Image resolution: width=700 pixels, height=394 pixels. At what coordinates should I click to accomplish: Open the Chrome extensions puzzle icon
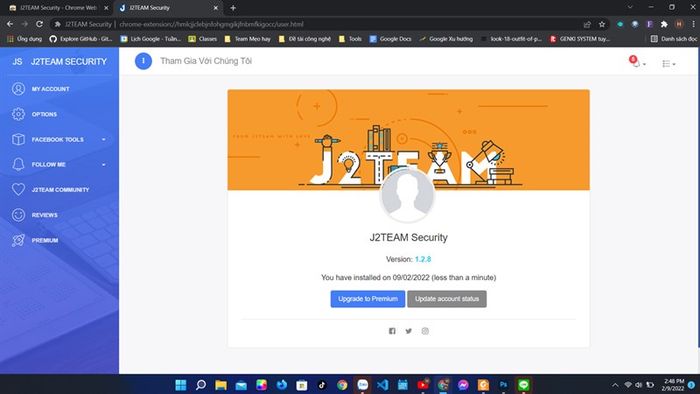click(x=664, y=24)
